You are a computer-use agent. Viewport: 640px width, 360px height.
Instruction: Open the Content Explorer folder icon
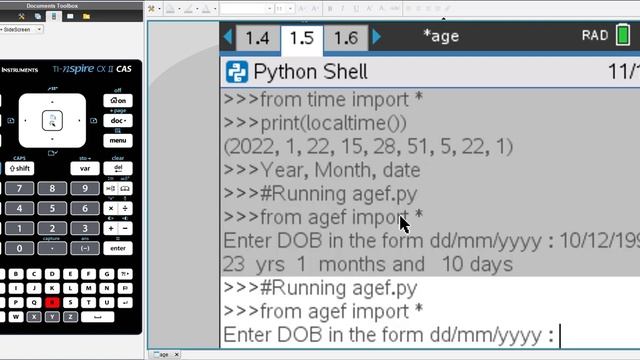click(x=86, y=16)
